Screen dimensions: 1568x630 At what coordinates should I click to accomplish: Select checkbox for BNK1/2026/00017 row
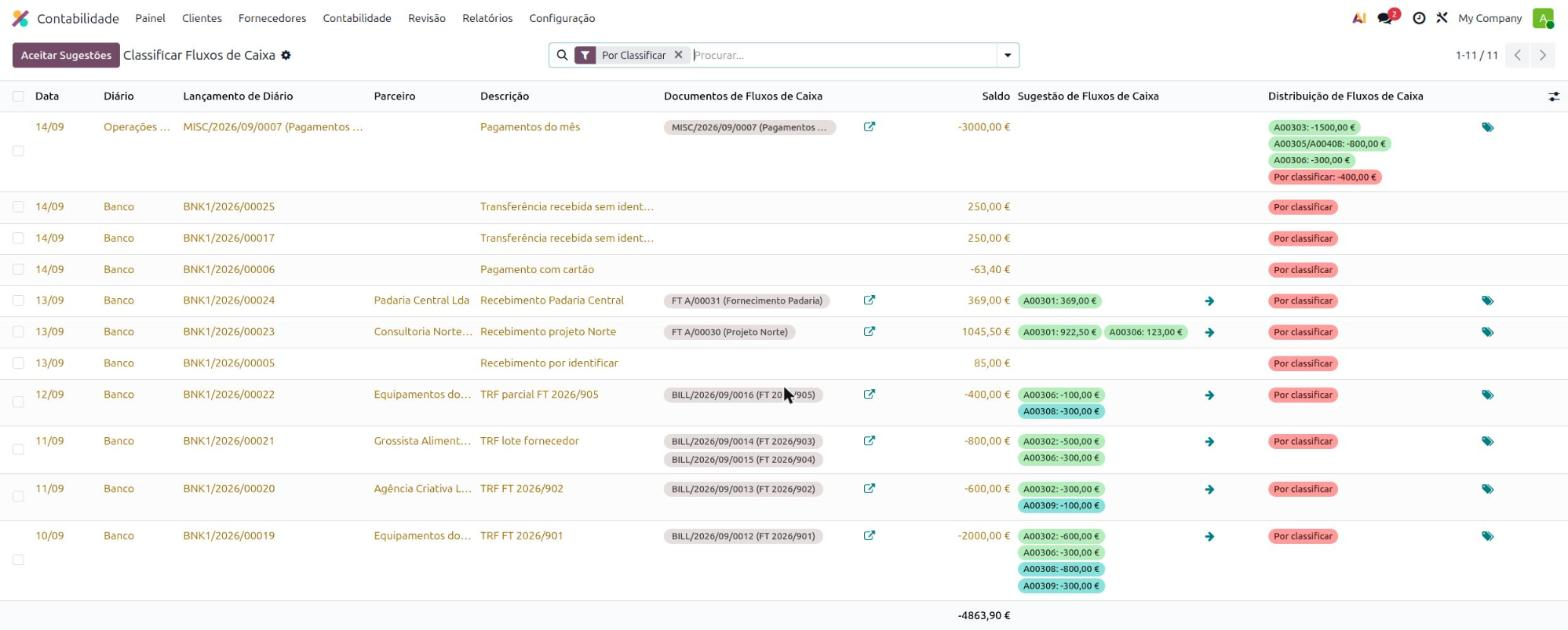pyautogui.click(x=18, y=238)
